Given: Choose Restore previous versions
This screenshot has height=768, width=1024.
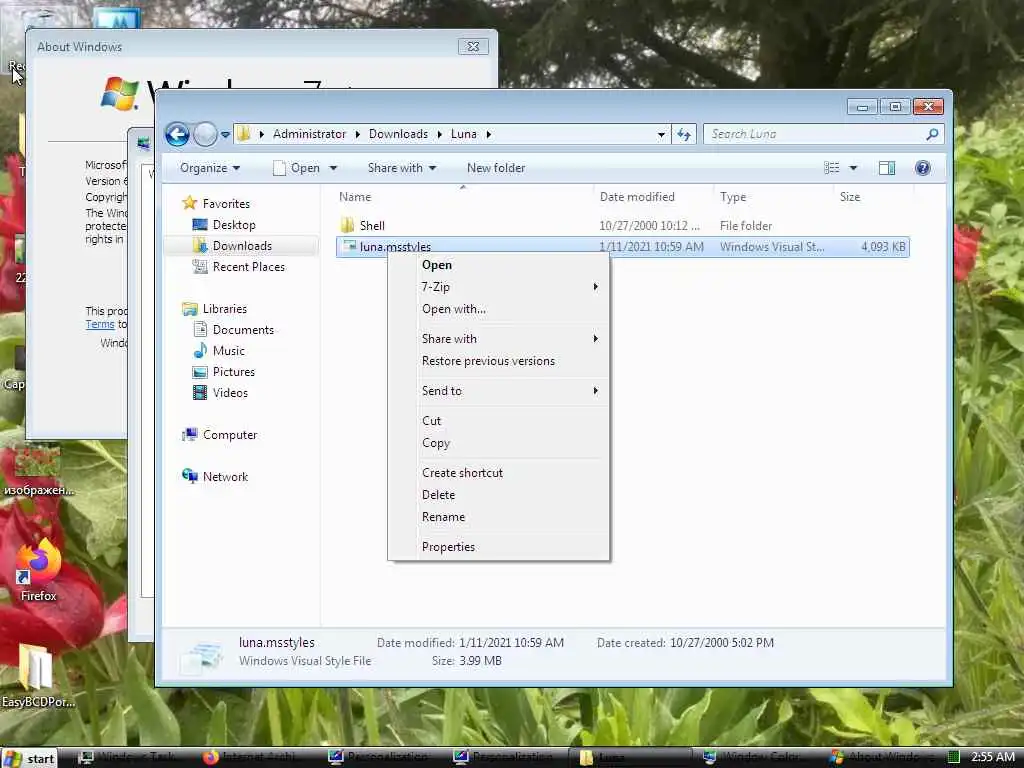Looking at the screenshot, I should click(499, 361).
